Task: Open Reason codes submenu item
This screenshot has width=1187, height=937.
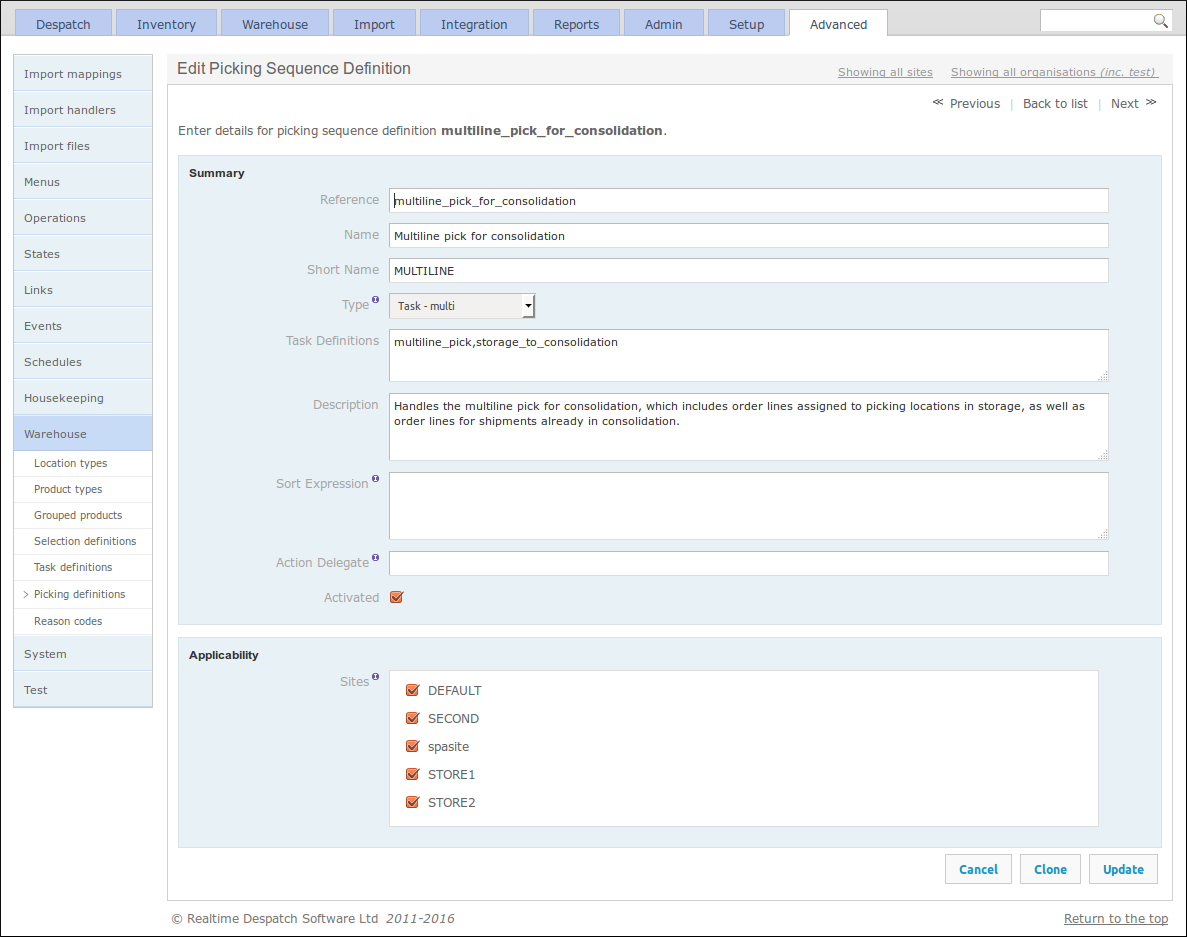Action: click(83, 621)
